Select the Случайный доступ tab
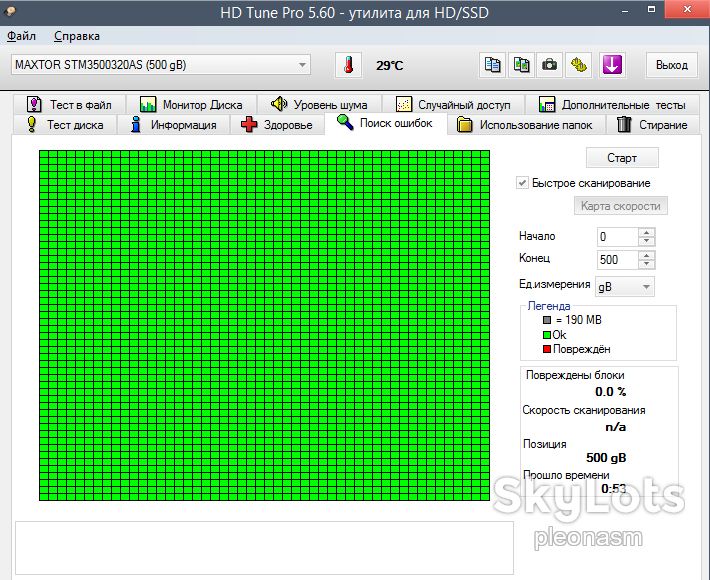The width and height of the screenshot is (710, 580). tap(453, 105)
